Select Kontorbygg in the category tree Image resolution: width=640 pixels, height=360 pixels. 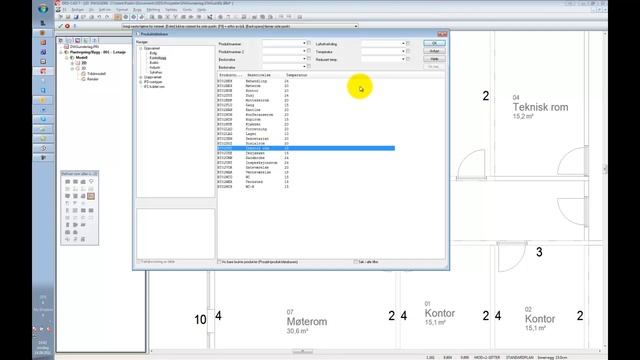(158, 58)
